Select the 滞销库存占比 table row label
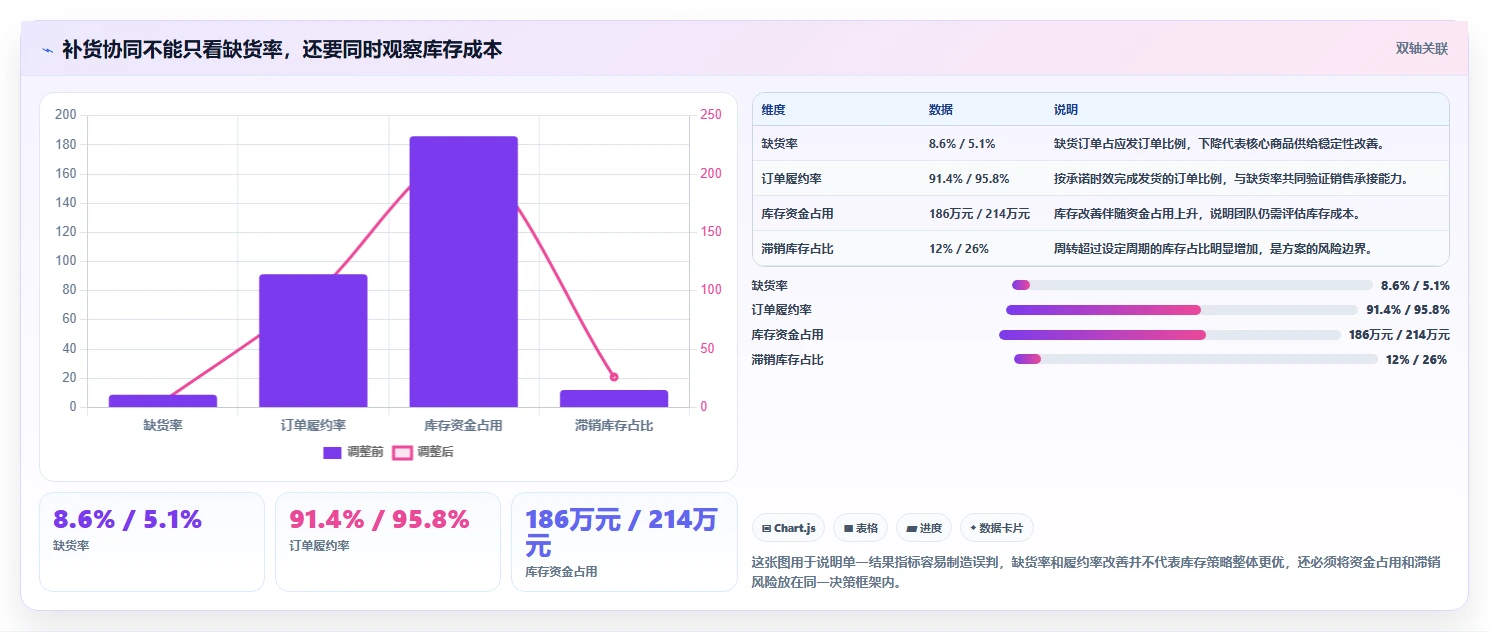The height and width of the screenshot is (632, 1489). [797, 249]
